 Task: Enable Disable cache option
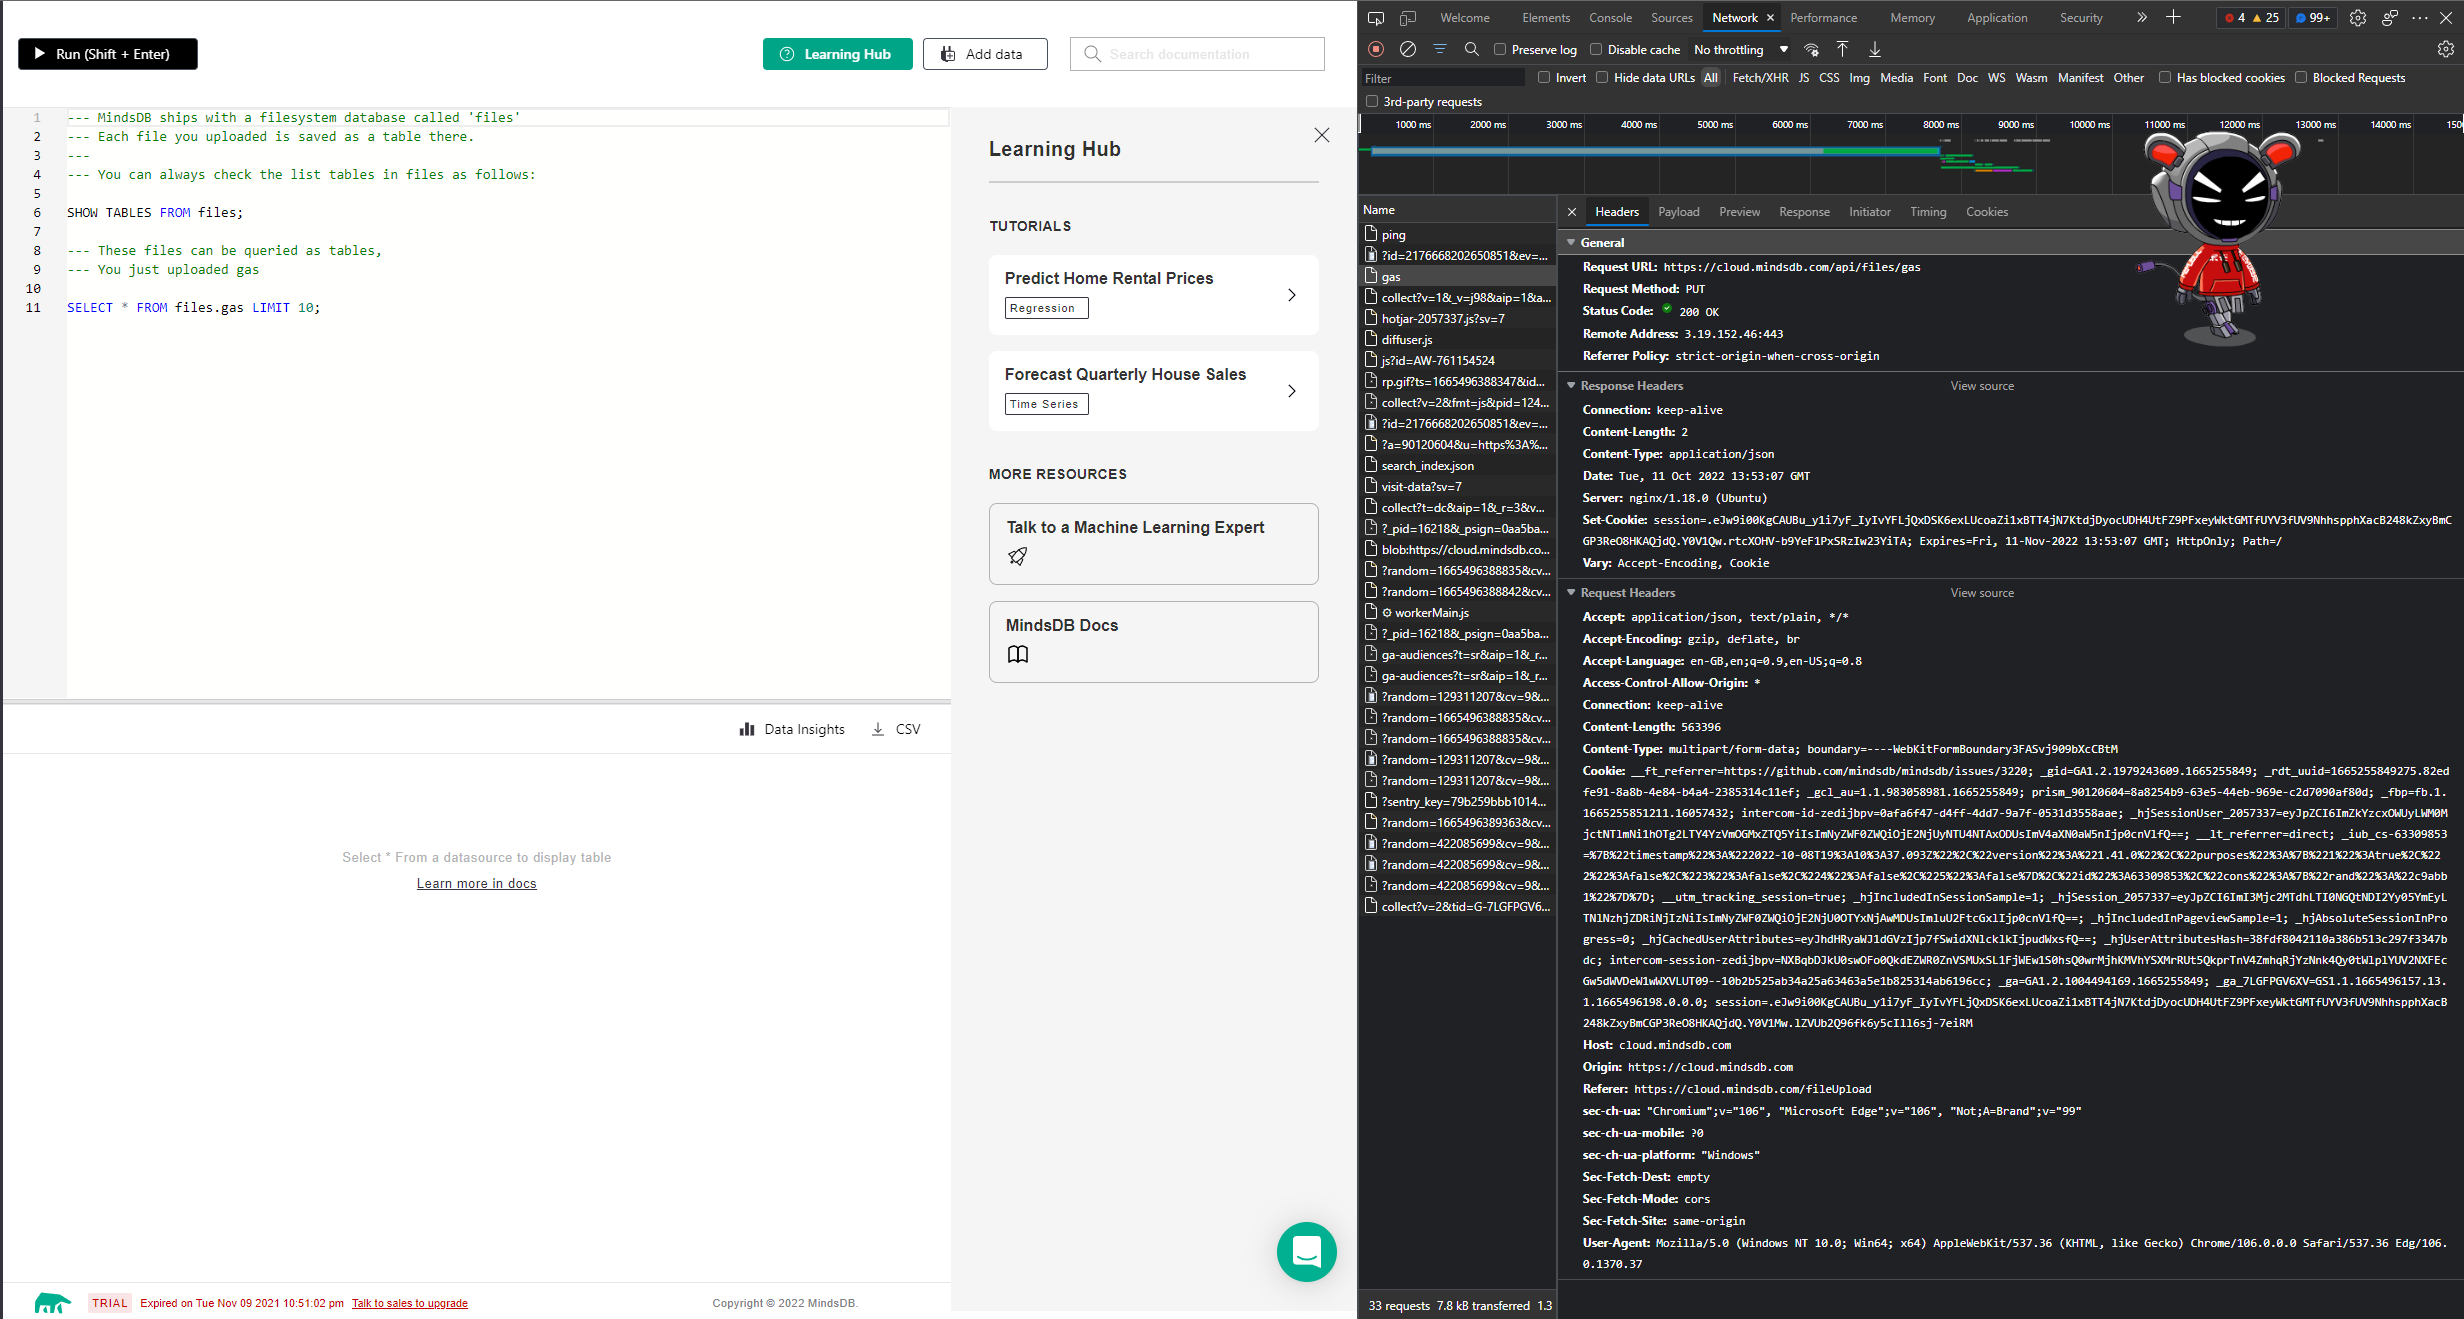click(1597, 49)
